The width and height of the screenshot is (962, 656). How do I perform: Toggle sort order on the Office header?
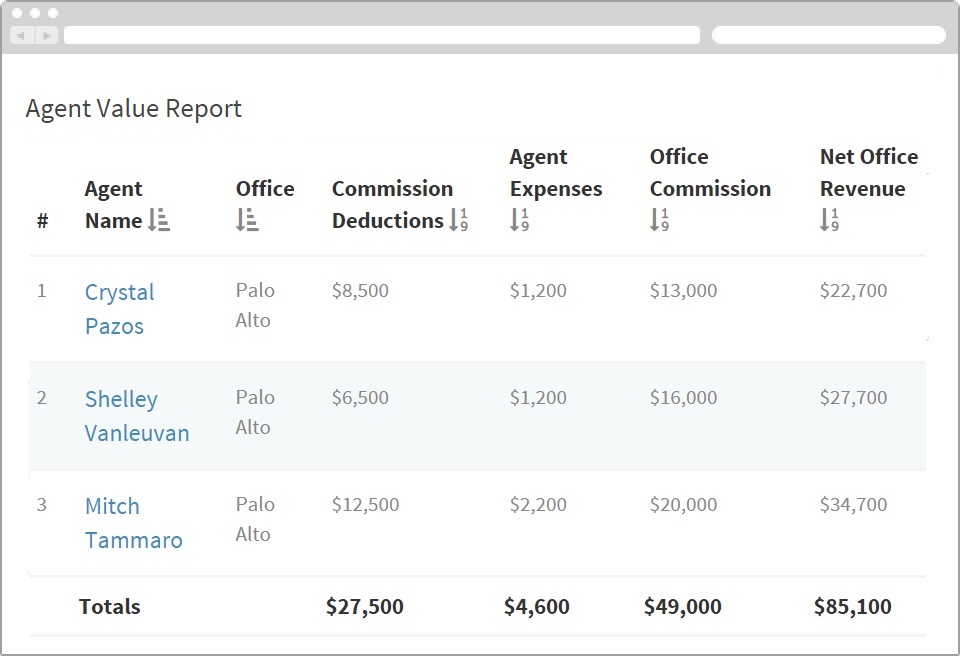[x=264, y=189]
